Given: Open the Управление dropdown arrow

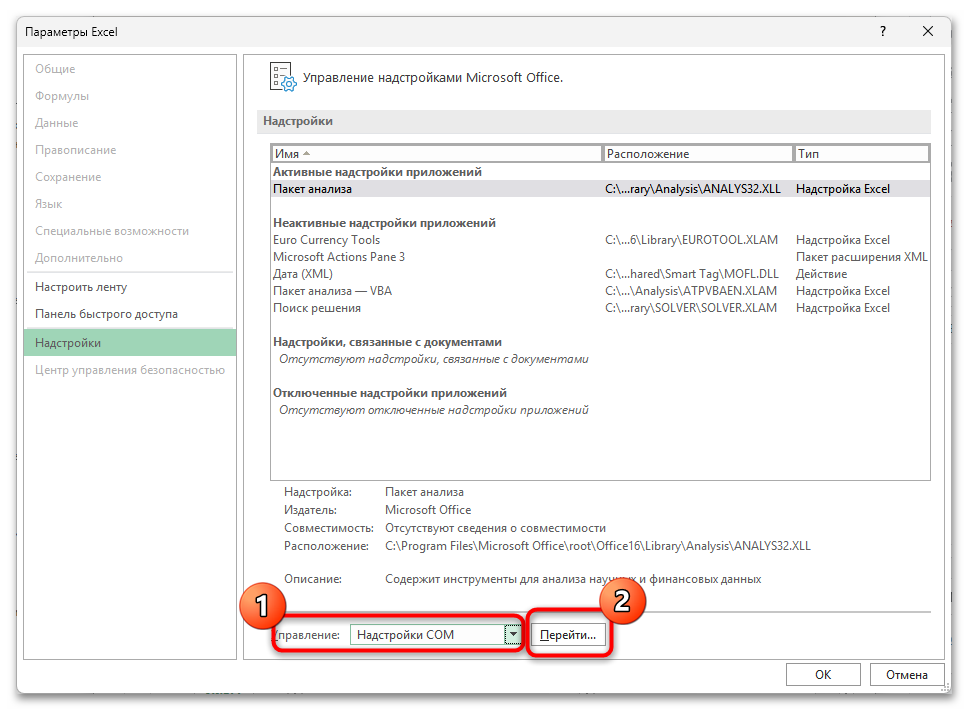Looking at the screenshot, I should [513, 635].
